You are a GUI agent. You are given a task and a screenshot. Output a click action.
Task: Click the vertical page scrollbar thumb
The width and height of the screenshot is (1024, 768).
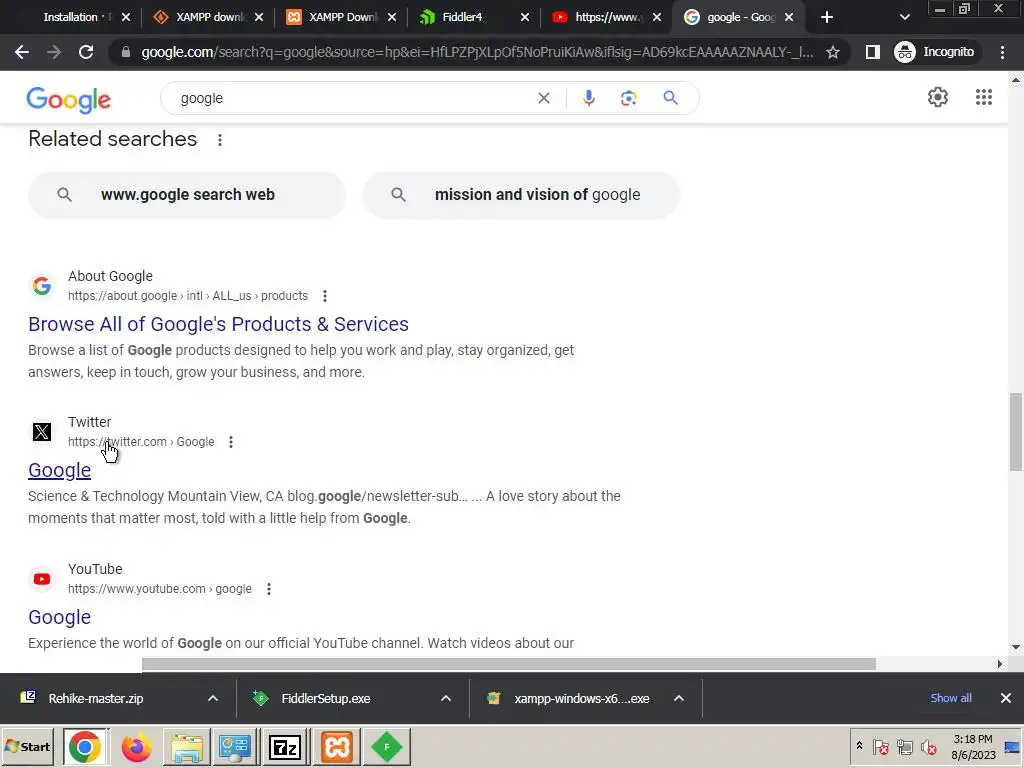pos(1016,431)
